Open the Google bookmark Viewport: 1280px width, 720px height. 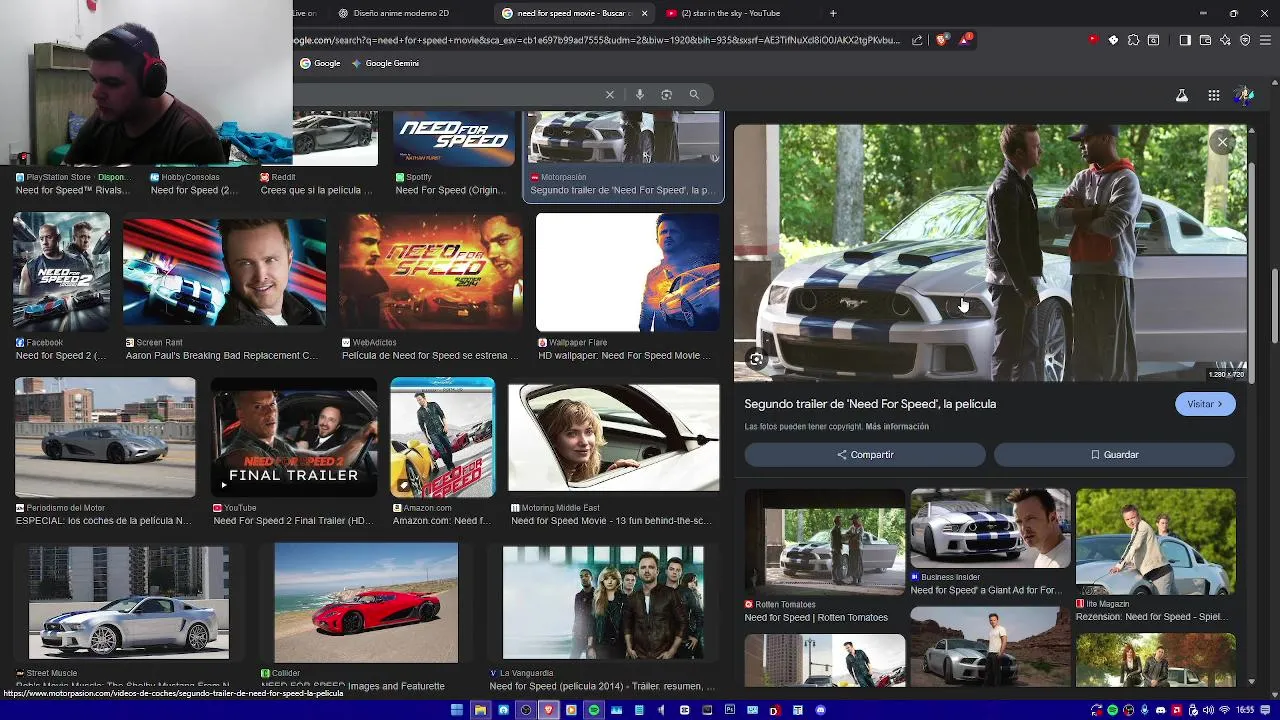click(x=321, y=63)
